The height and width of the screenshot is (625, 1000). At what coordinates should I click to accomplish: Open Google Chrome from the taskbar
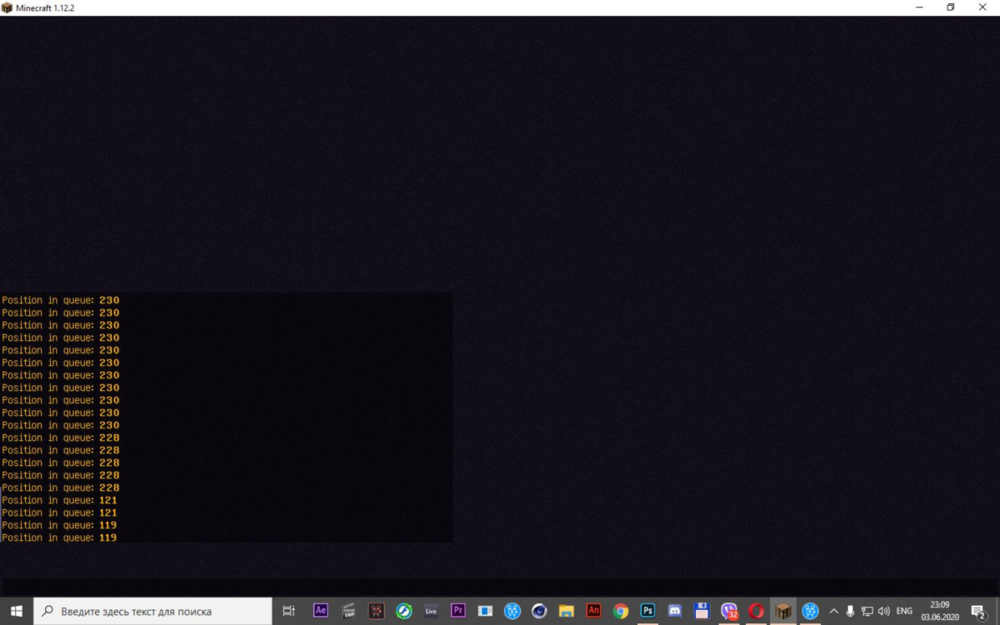tap(621, 611)
